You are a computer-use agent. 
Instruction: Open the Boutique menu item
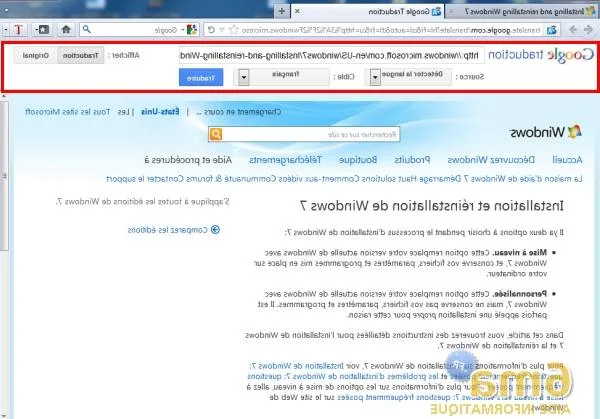point(358,160)
